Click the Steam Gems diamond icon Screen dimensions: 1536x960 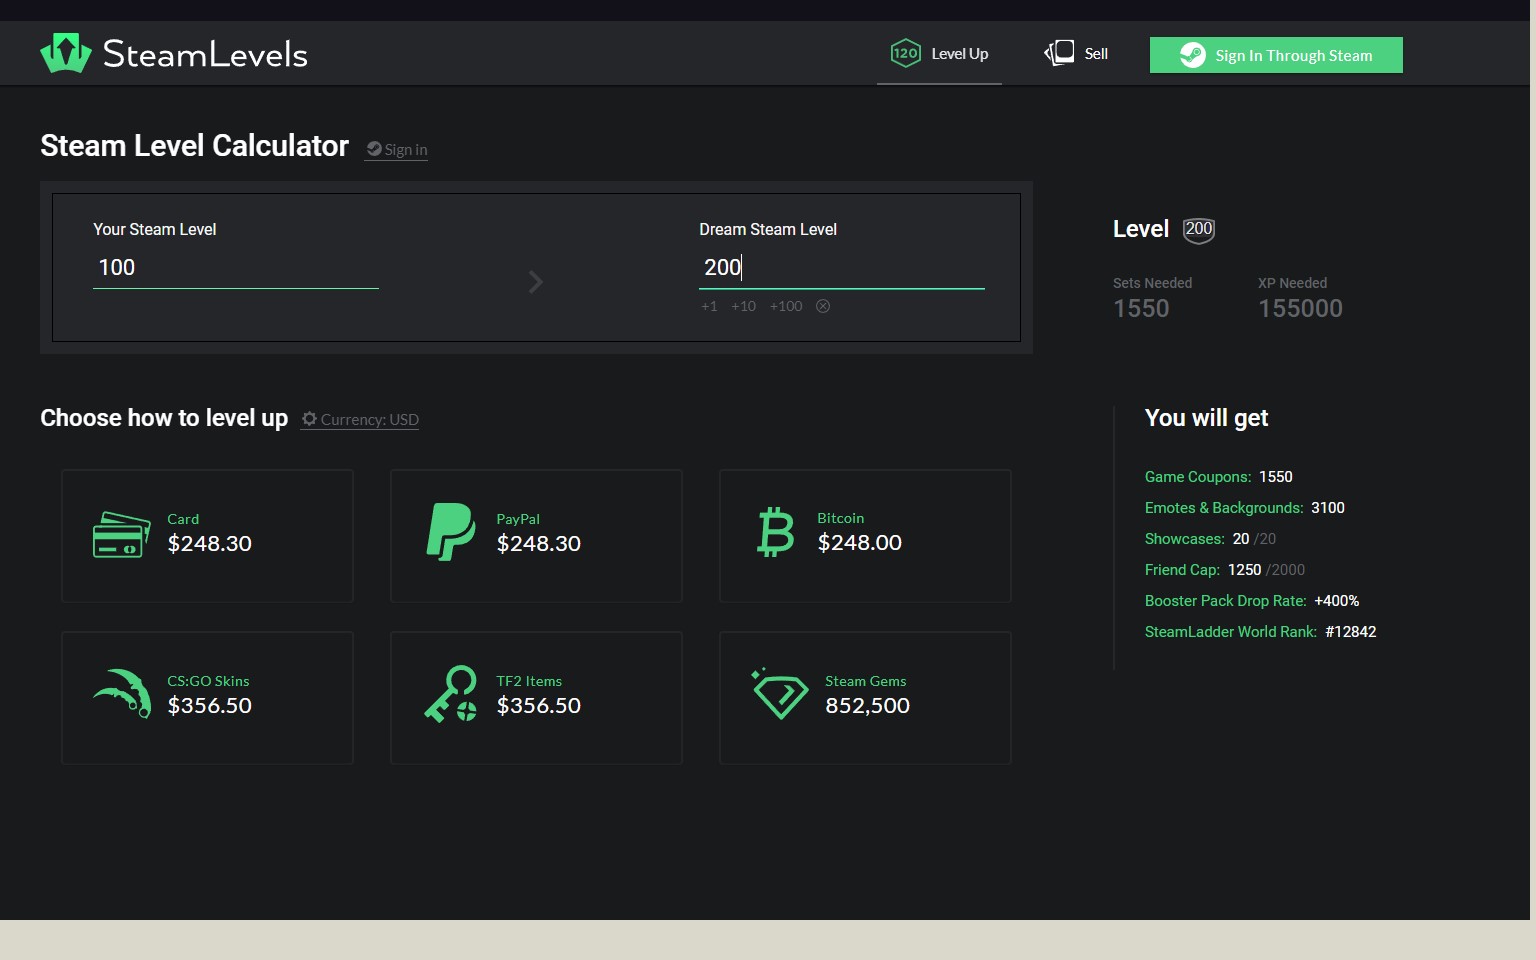coord(780,694)
